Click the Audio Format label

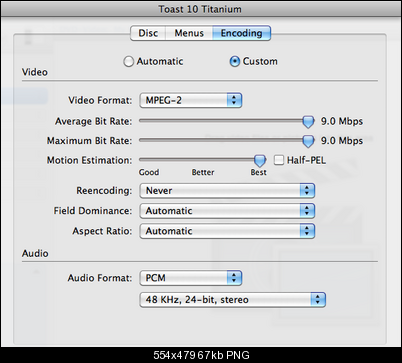click(x=100, y=278)
